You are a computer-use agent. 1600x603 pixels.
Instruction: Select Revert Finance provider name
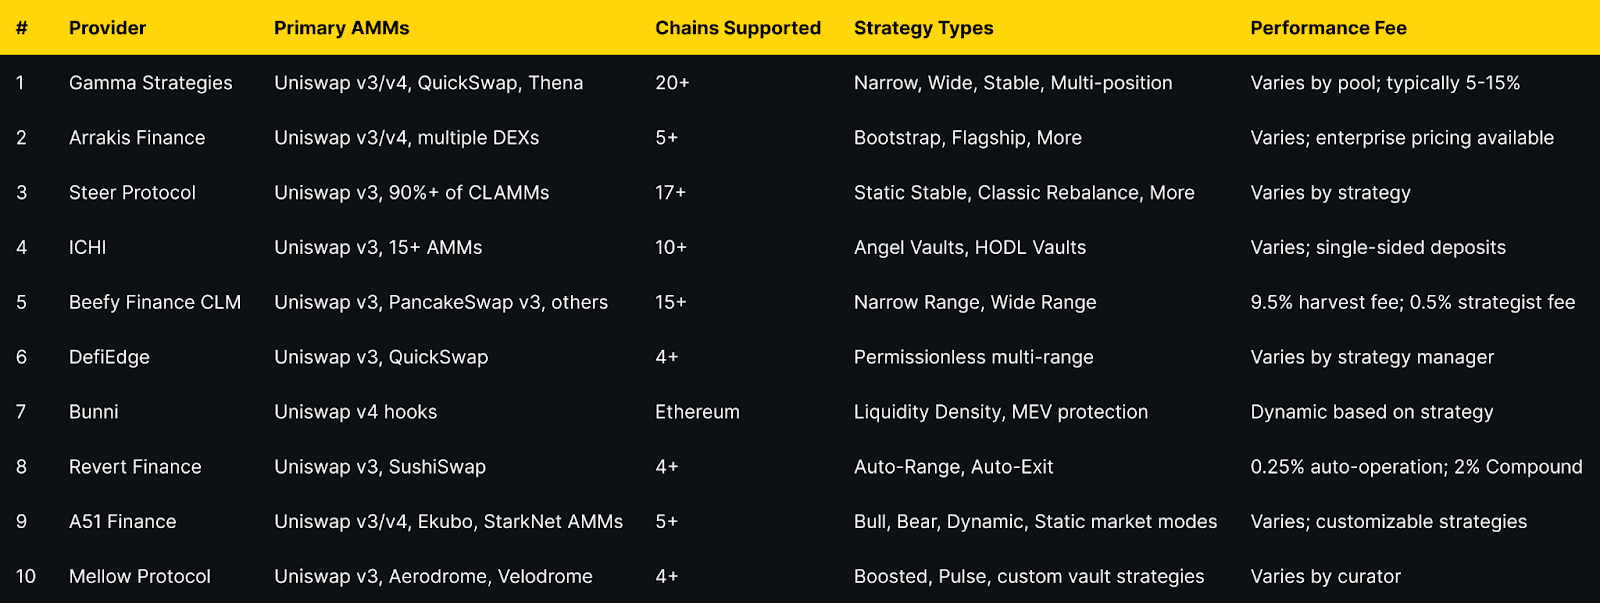coord(135,467)
